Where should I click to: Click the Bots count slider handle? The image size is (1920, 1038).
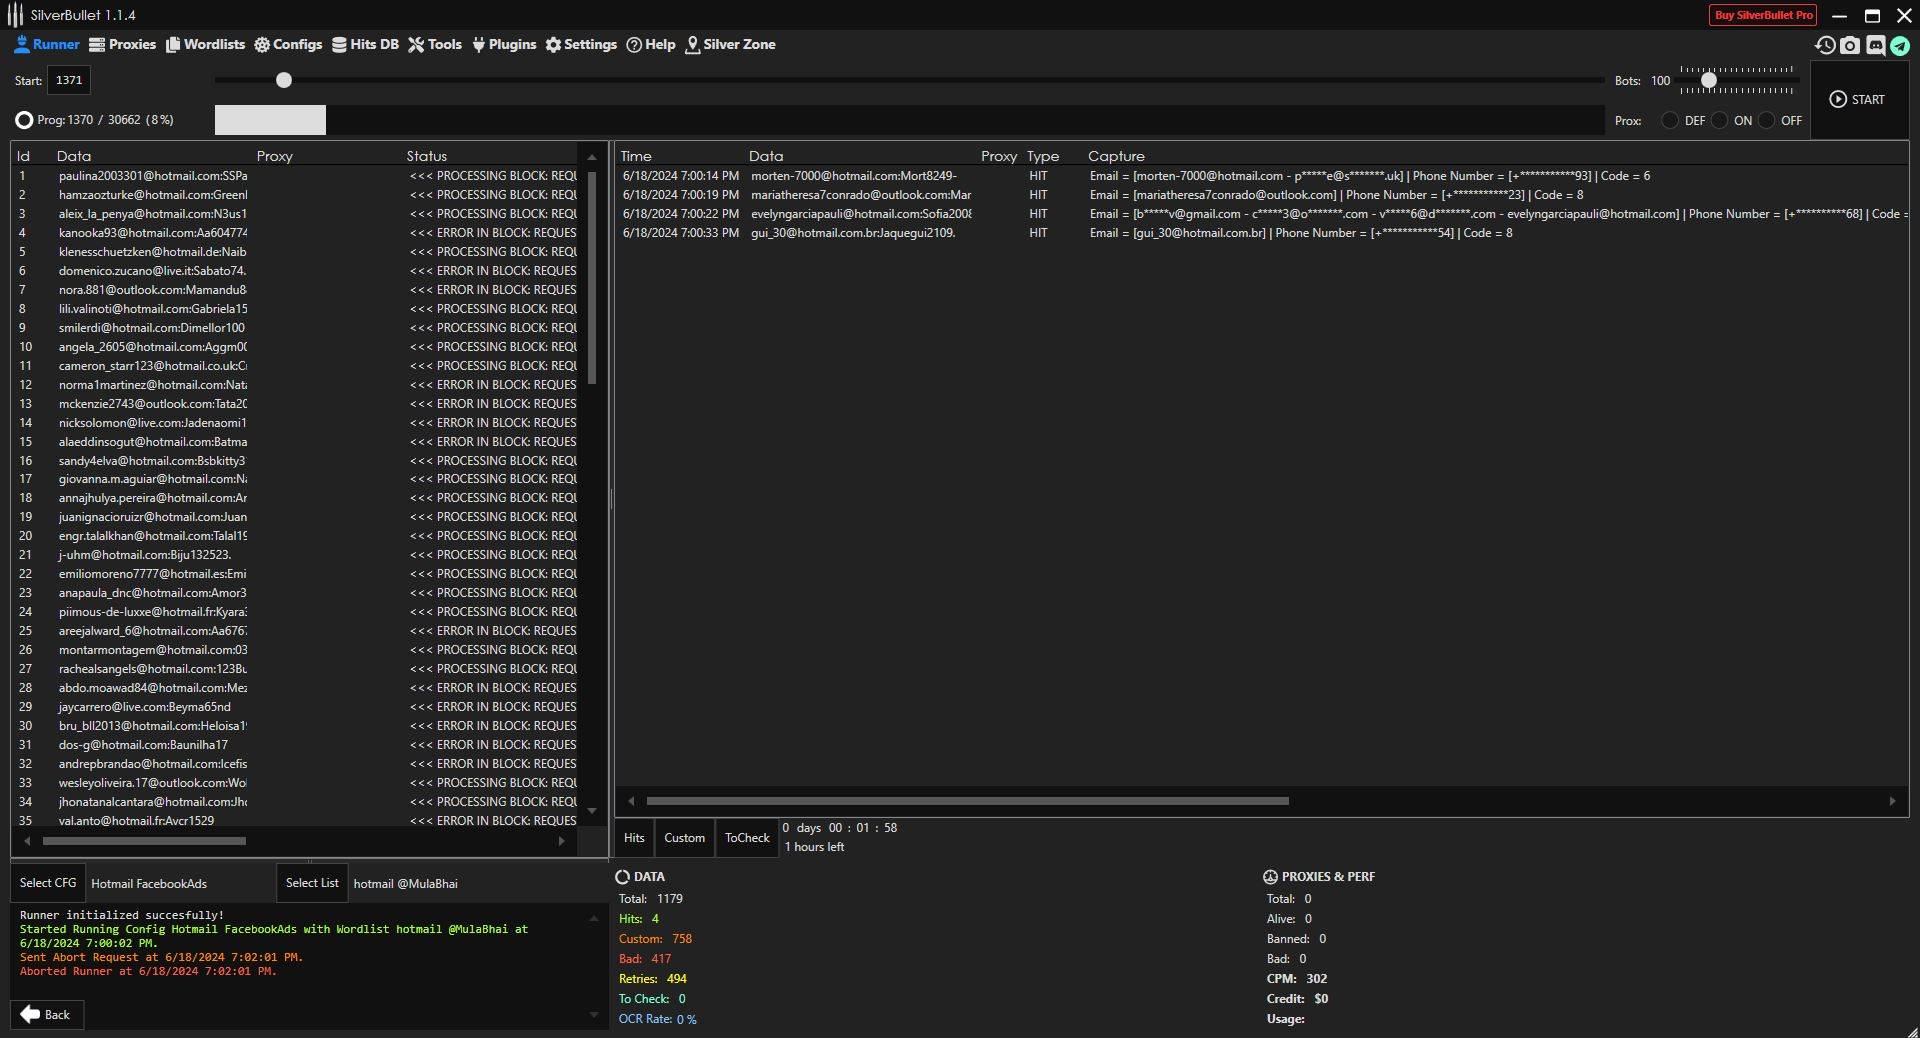[x=1709, y=80]
